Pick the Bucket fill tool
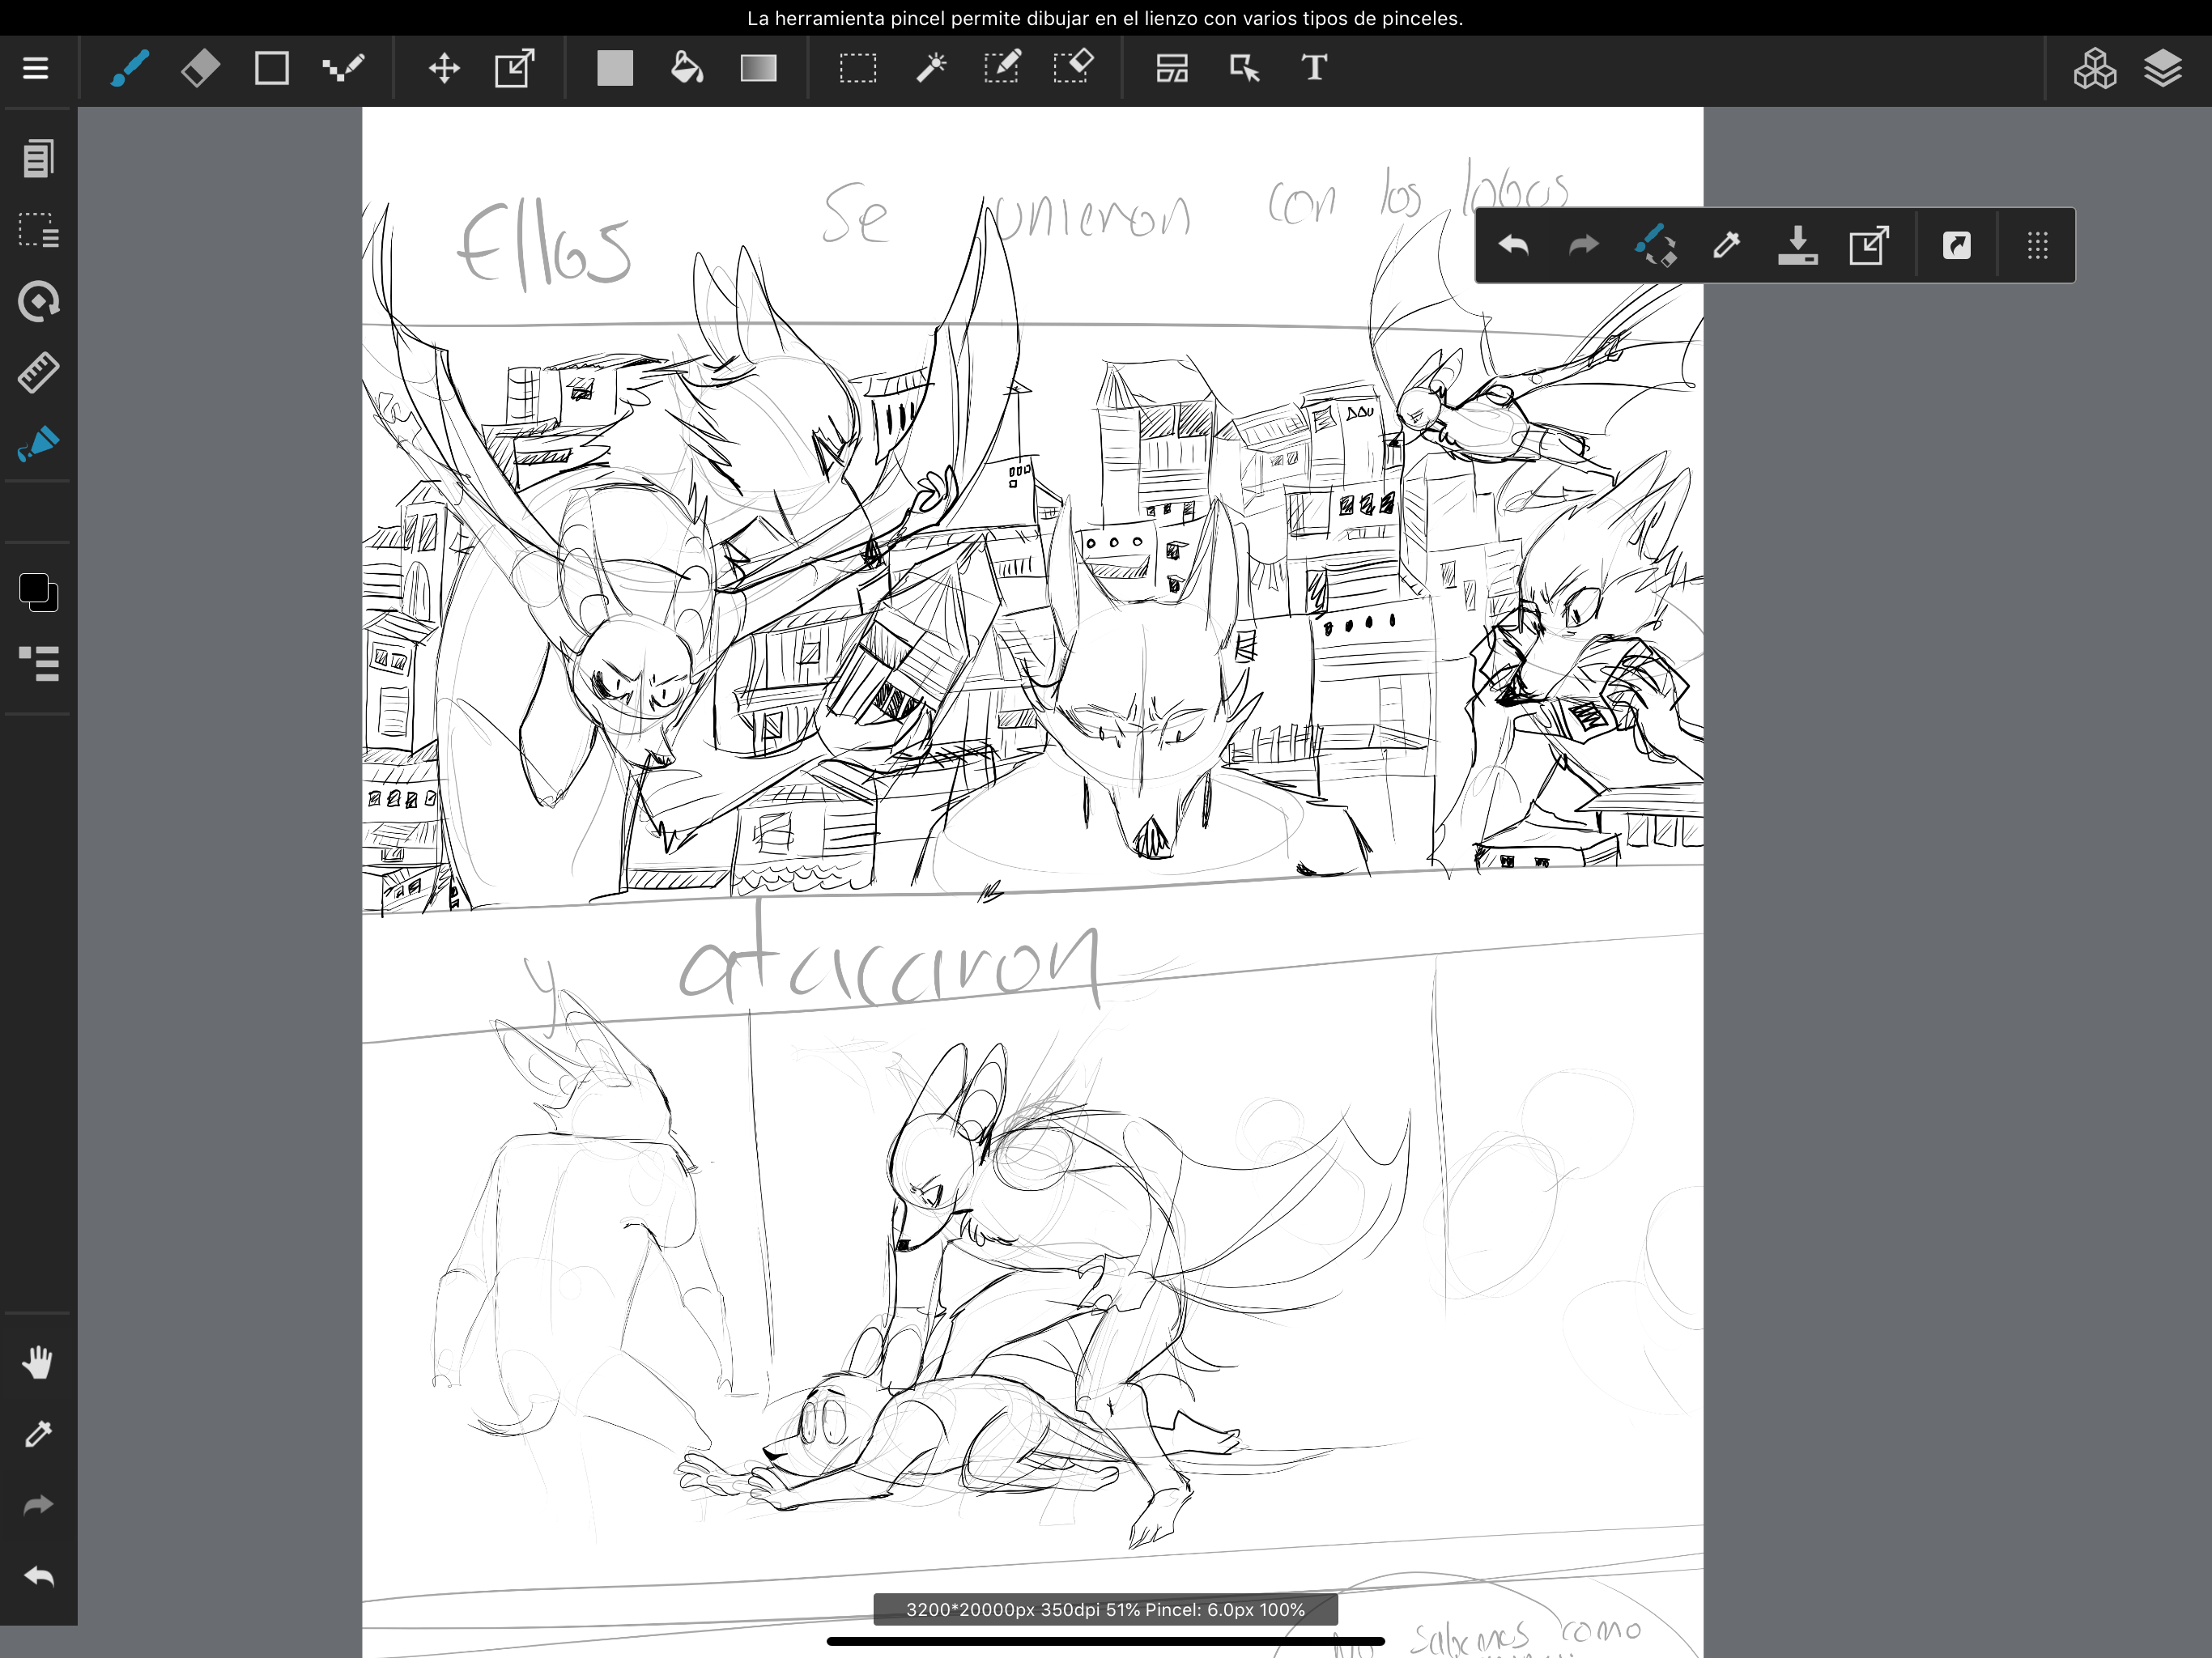This screenshot has width=2212, height=1658. pos(687,68)
